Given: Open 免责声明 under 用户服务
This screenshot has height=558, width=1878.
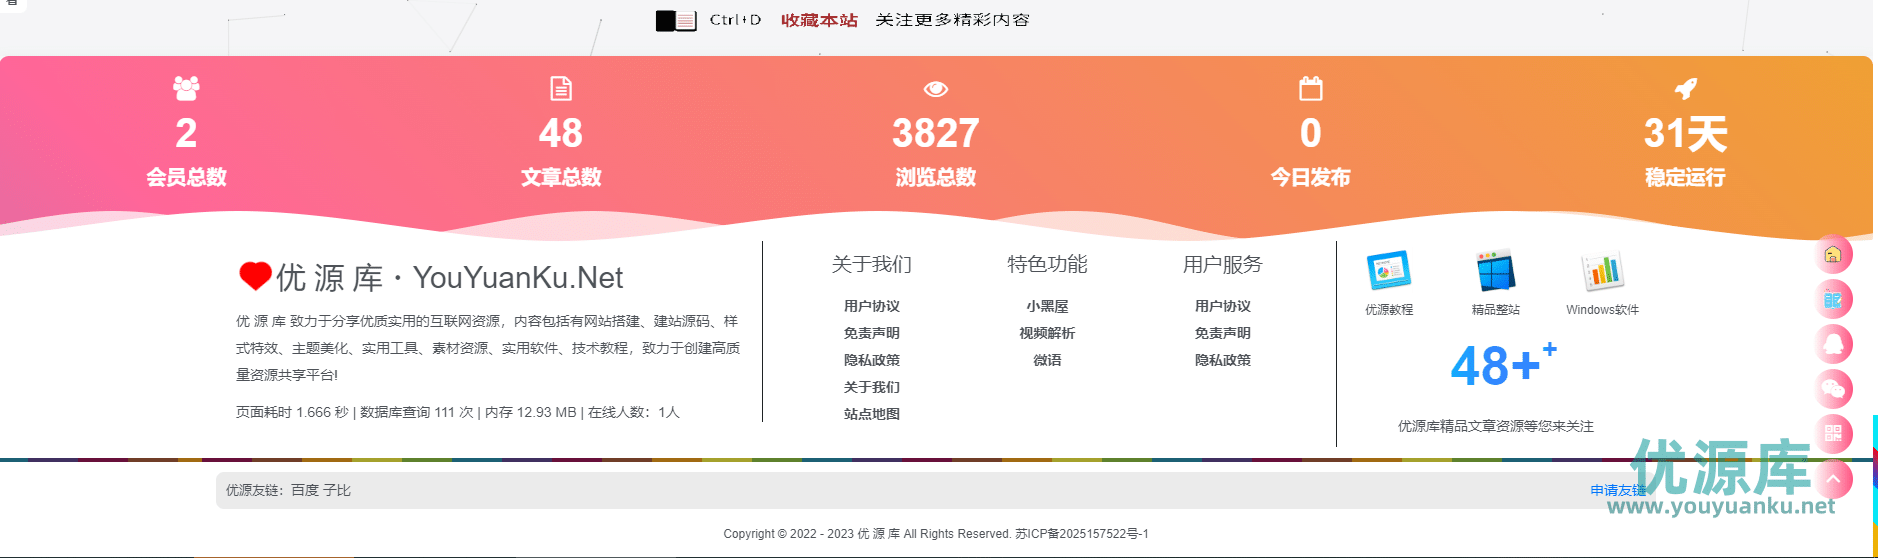Looking at the screenshot, I should (1222, 333).
